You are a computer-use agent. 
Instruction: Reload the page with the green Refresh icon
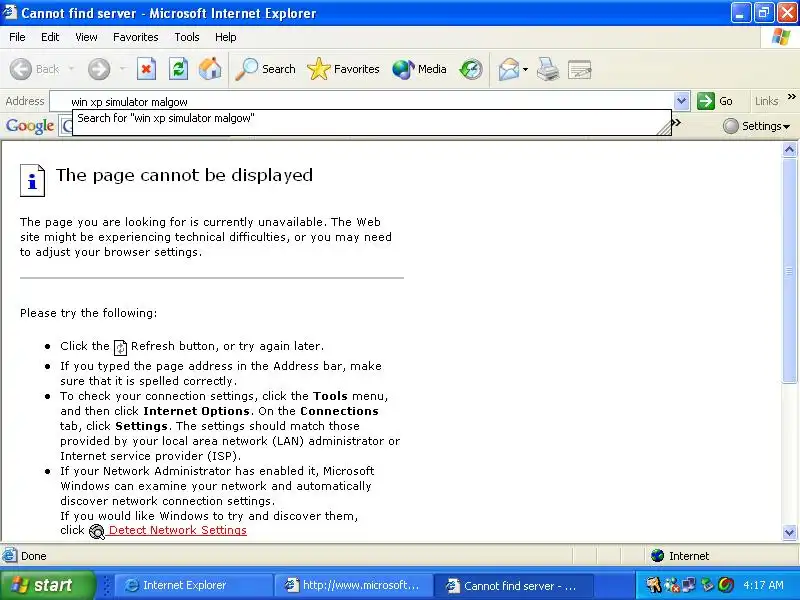179,69
